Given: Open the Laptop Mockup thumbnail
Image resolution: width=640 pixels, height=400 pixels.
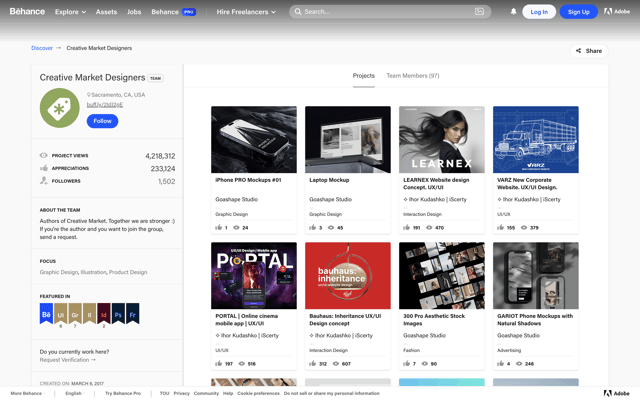Looking at the screenshot, I should point(348,140).
